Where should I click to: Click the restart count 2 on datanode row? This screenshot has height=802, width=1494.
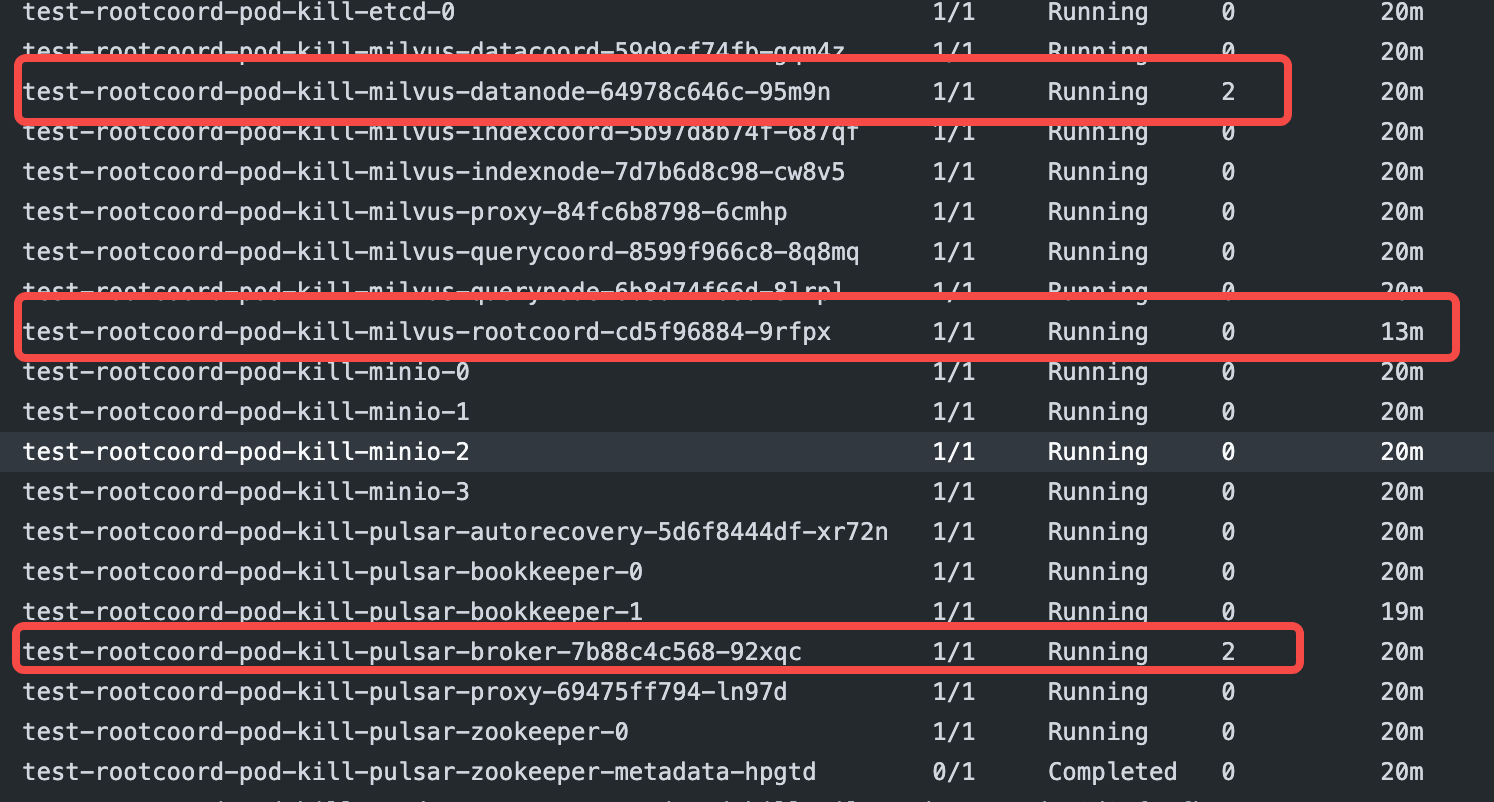[x=1229, y=91]
